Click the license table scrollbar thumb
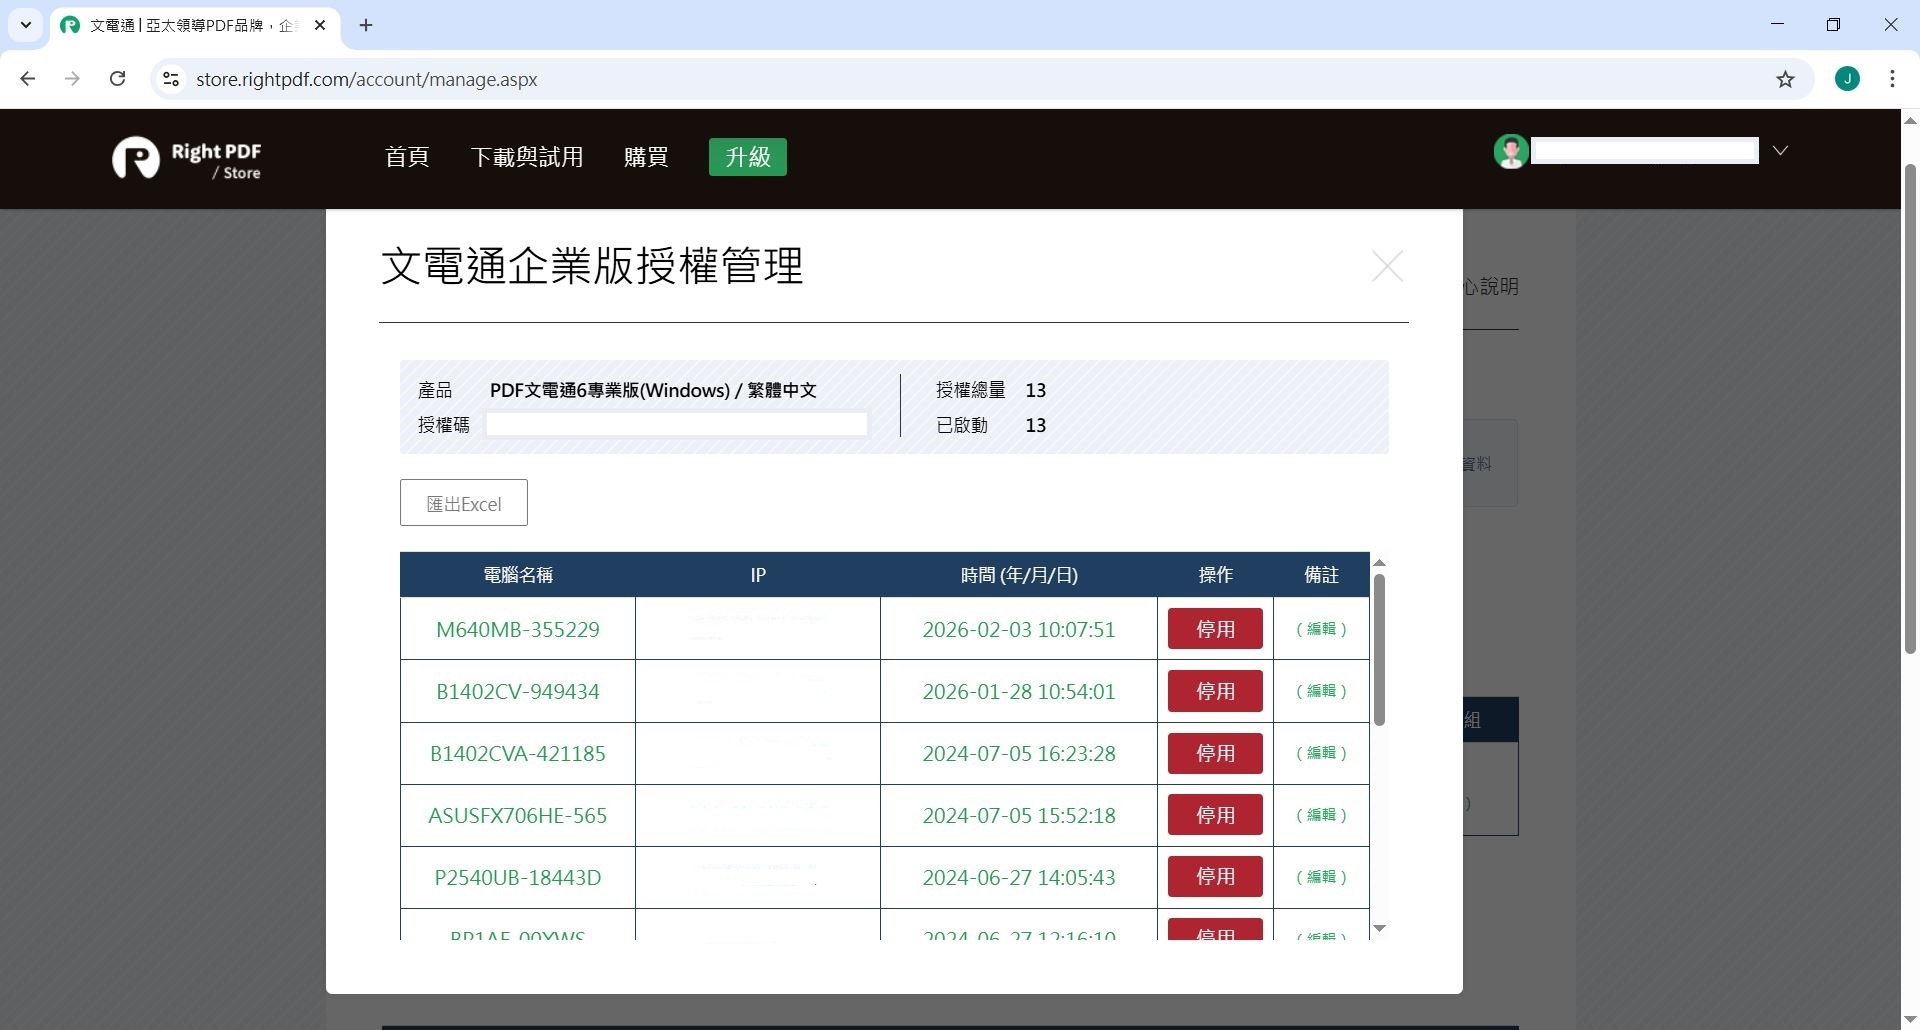1920x1030 pixels. pyautogui.click(x=1381, y=648)
